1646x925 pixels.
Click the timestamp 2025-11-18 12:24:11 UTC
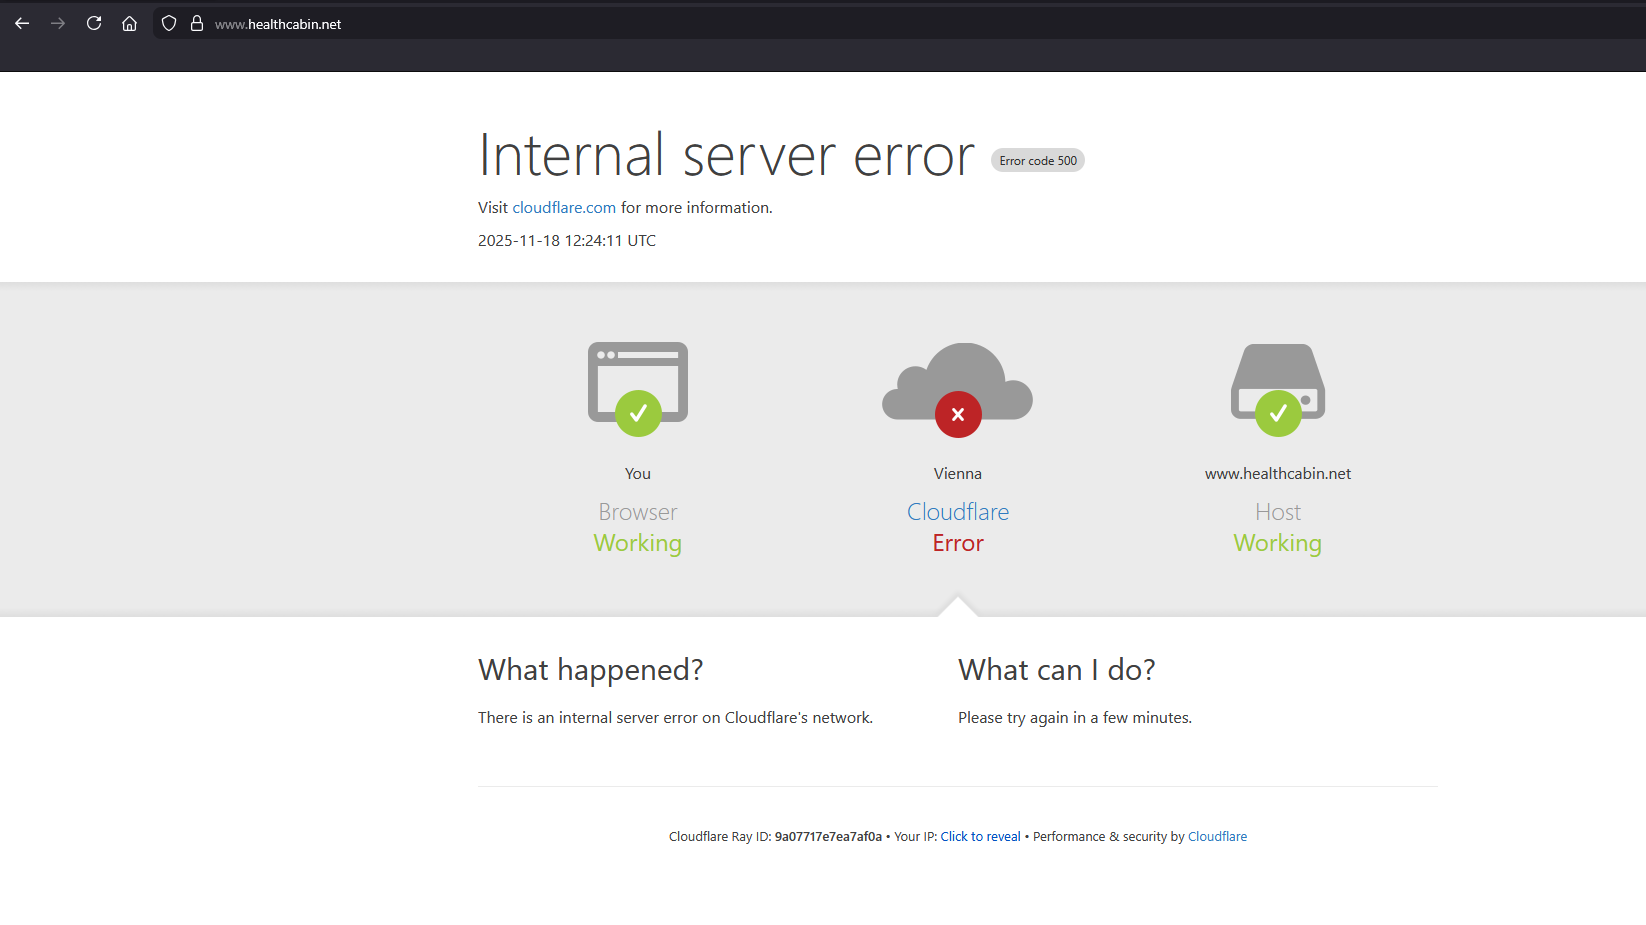[x=567, y=241]
